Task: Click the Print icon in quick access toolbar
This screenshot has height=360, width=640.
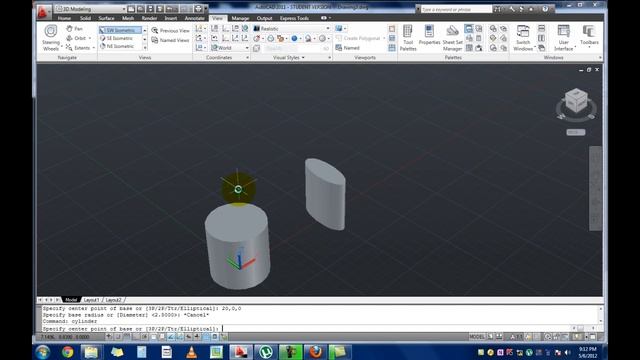Action: click(x=198, y=9)
